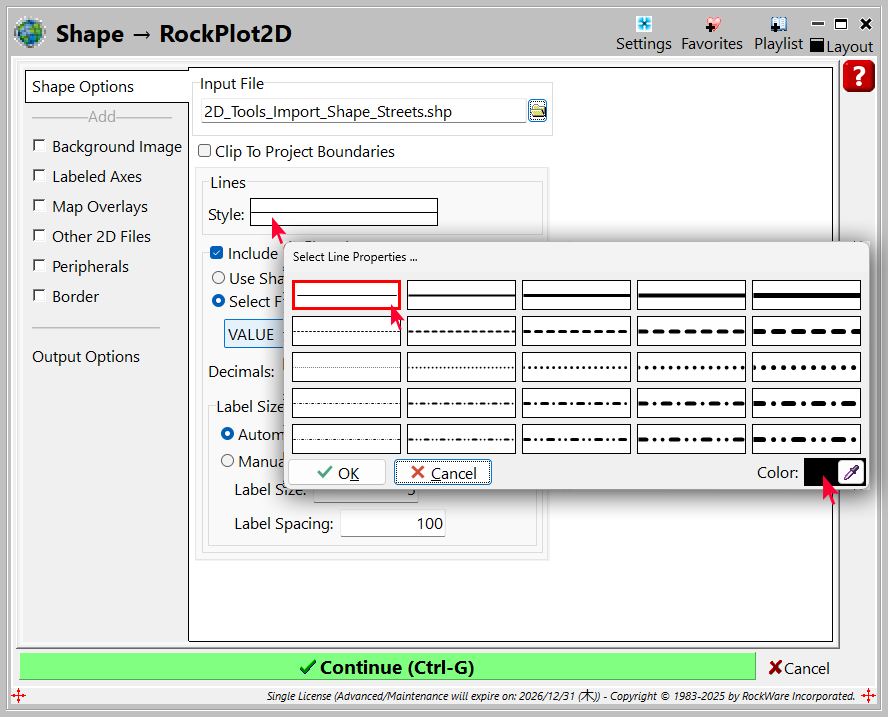
Task: Click Continue (Ctrl-G) button
Action: [x=387, y=667]
